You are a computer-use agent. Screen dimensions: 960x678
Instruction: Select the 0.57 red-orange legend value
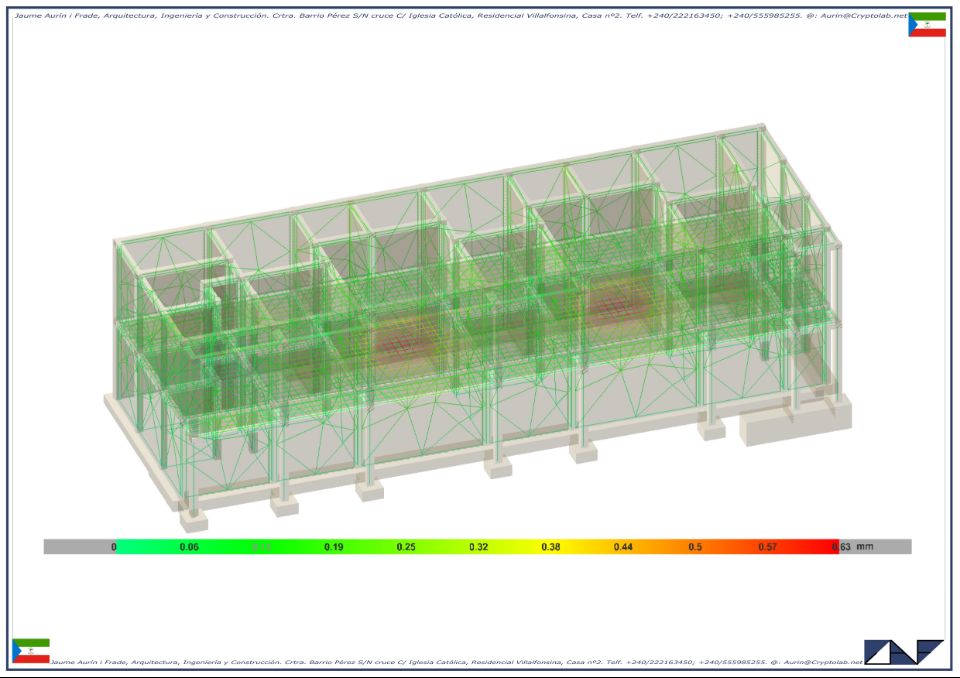click(767, 547)
